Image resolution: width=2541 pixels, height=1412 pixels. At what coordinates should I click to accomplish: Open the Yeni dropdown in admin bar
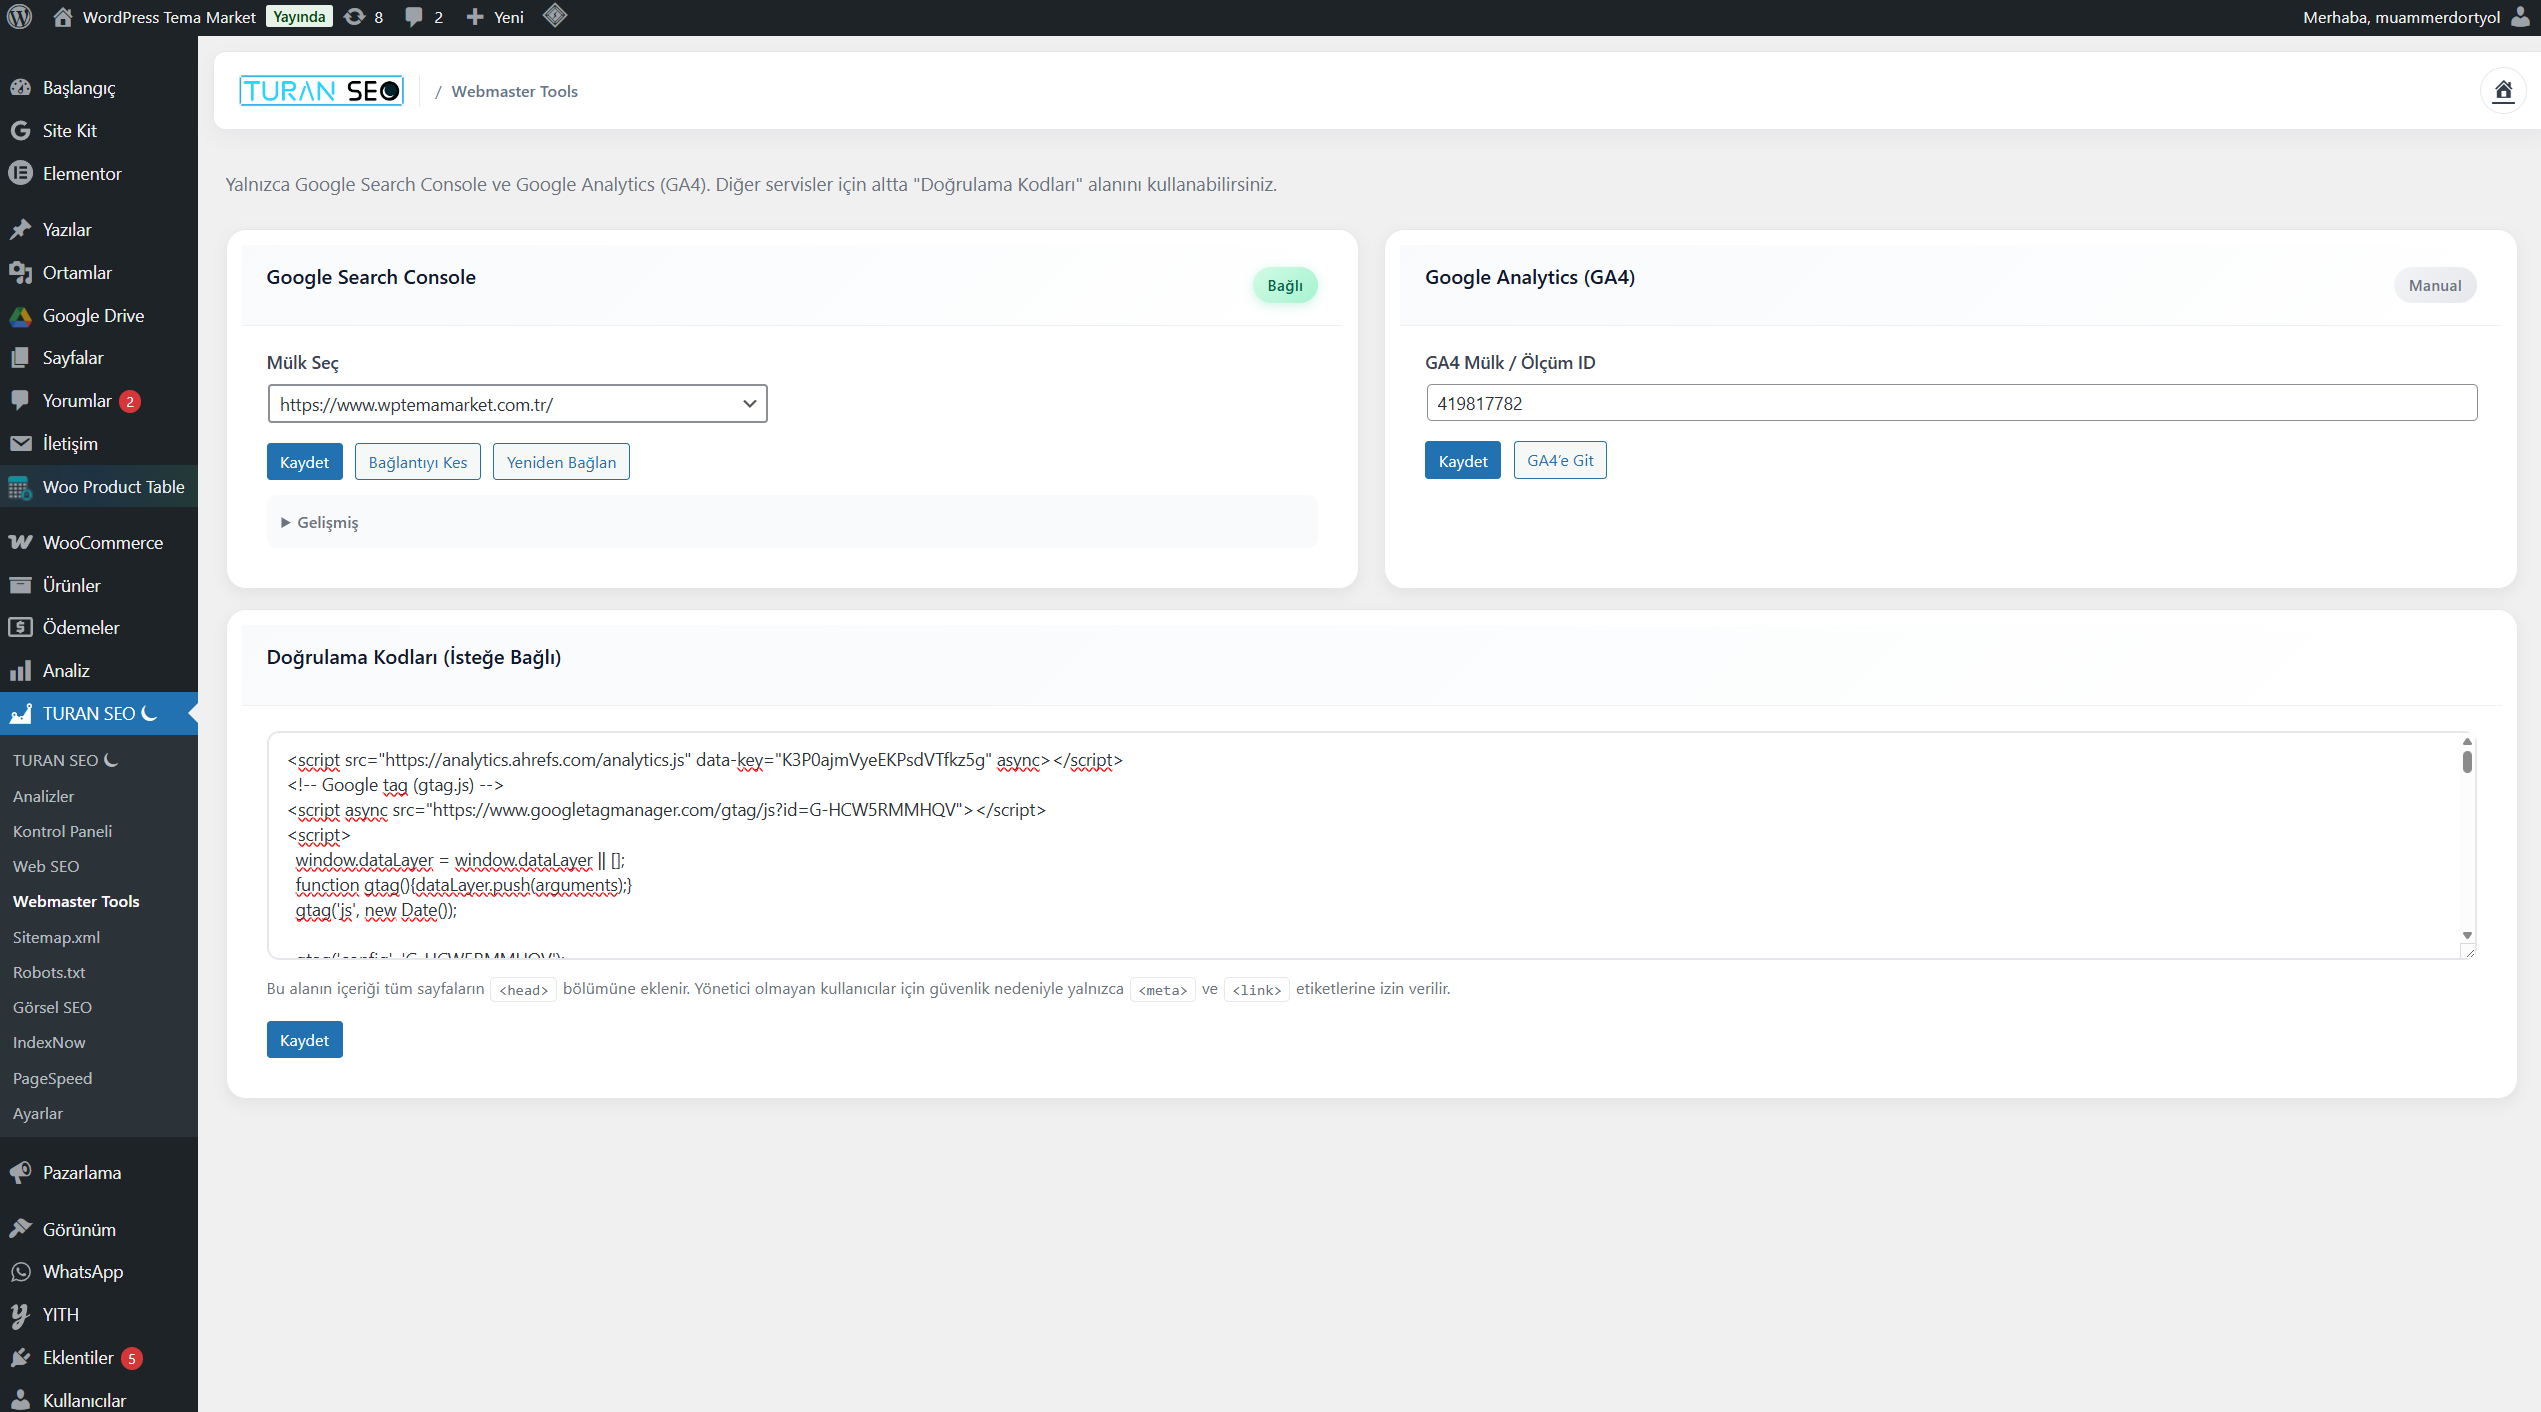coord(496,17)
